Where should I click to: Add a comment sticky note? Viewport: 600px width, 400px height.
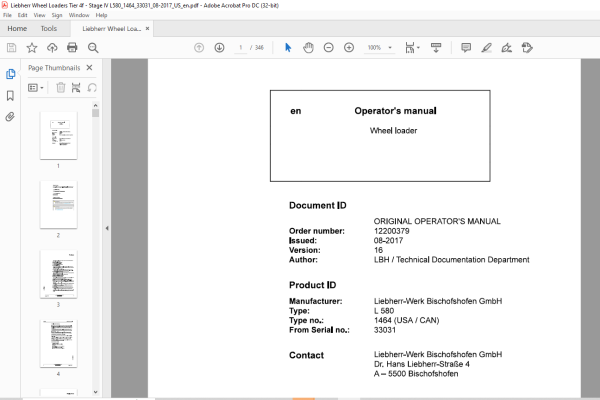[x=466, y=48]
